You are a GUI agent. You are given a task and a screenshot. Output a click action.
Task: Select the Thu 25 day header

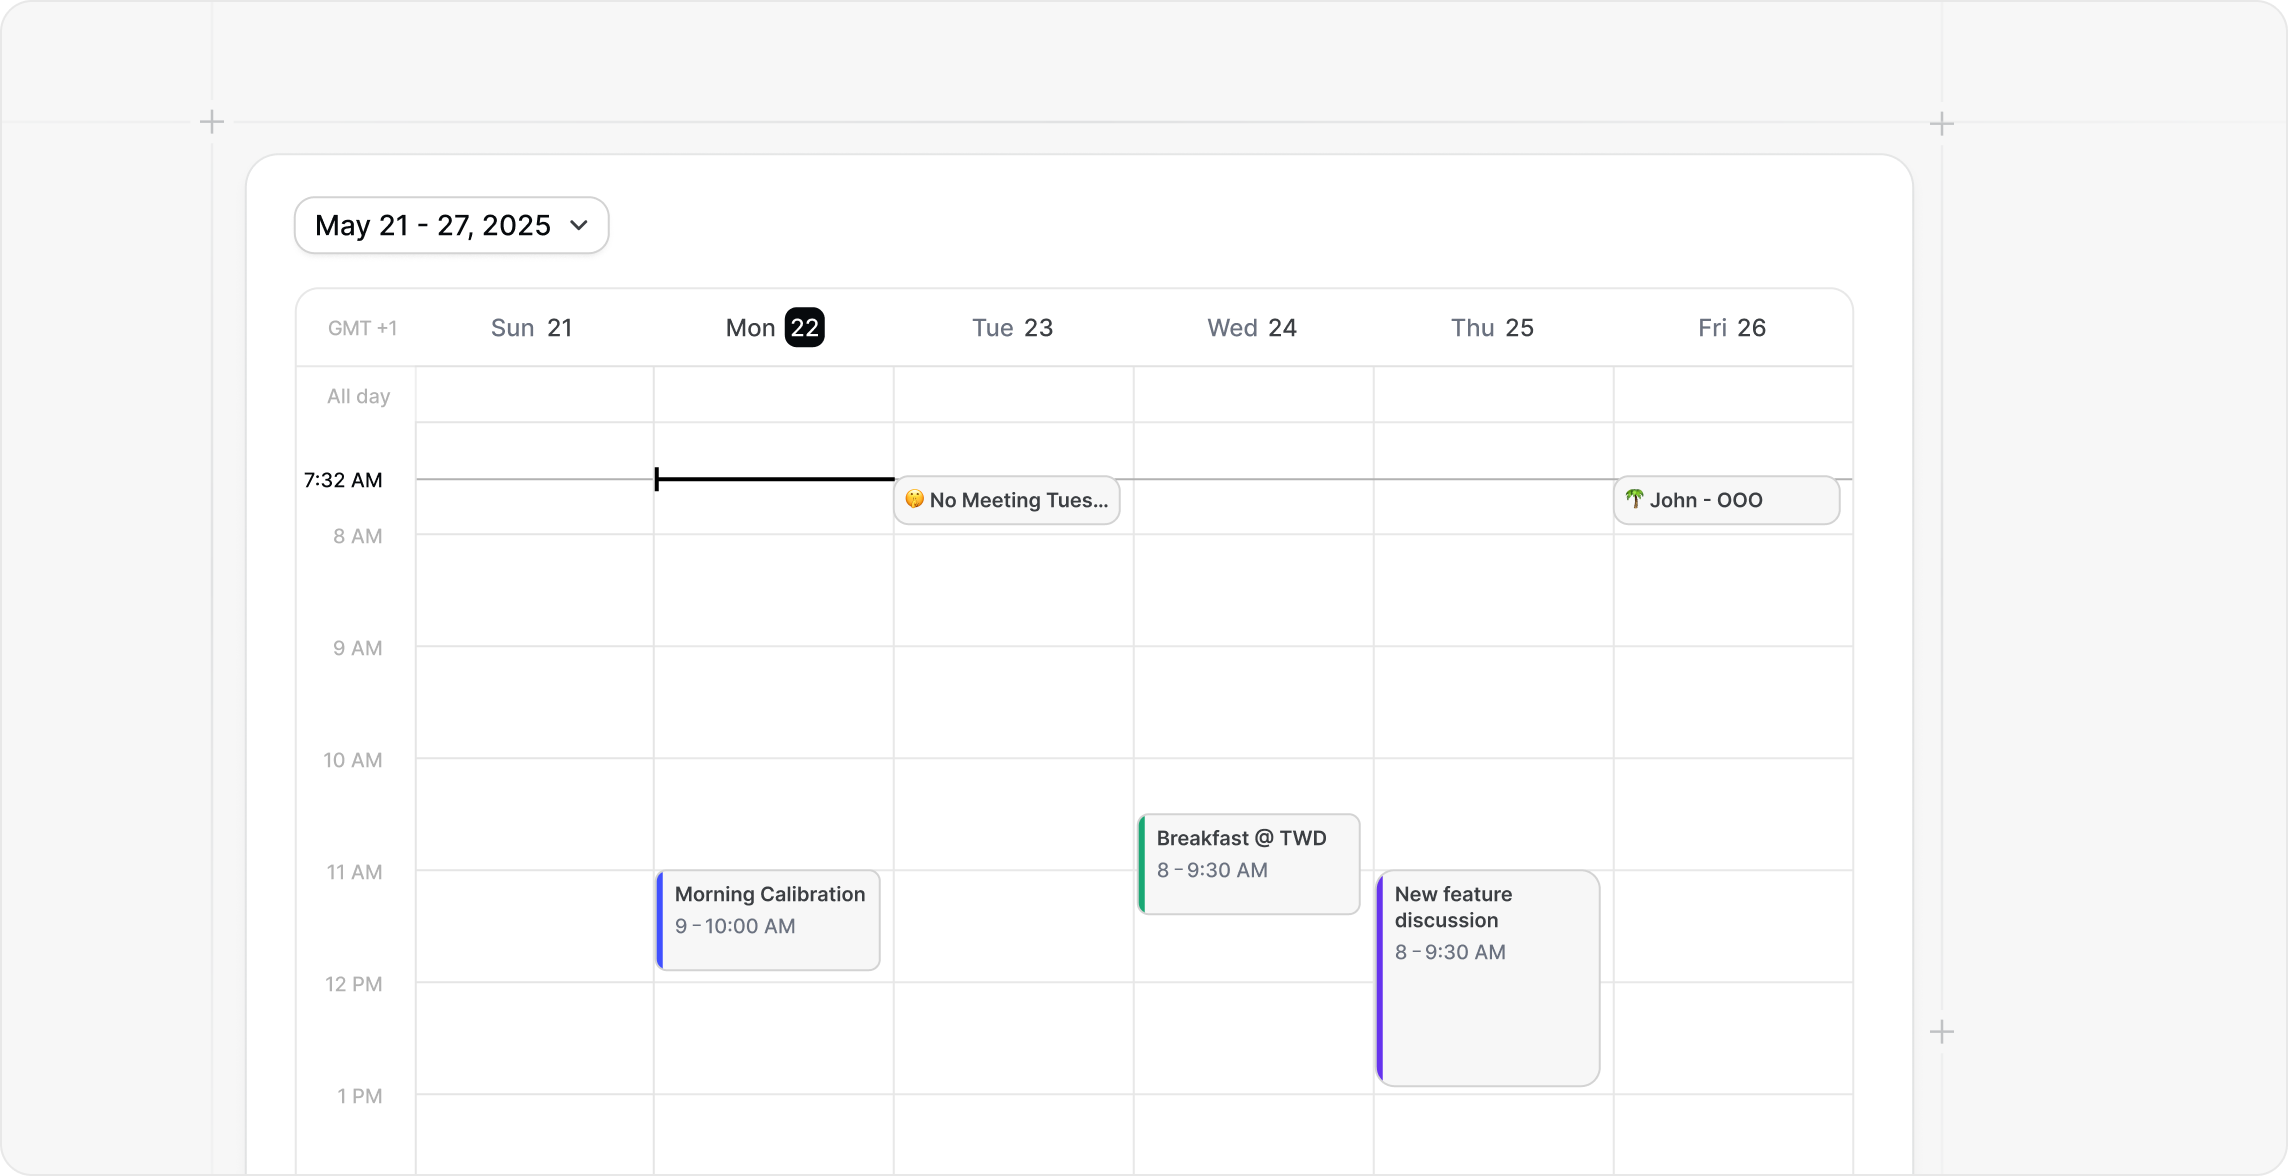[1491, 328]
